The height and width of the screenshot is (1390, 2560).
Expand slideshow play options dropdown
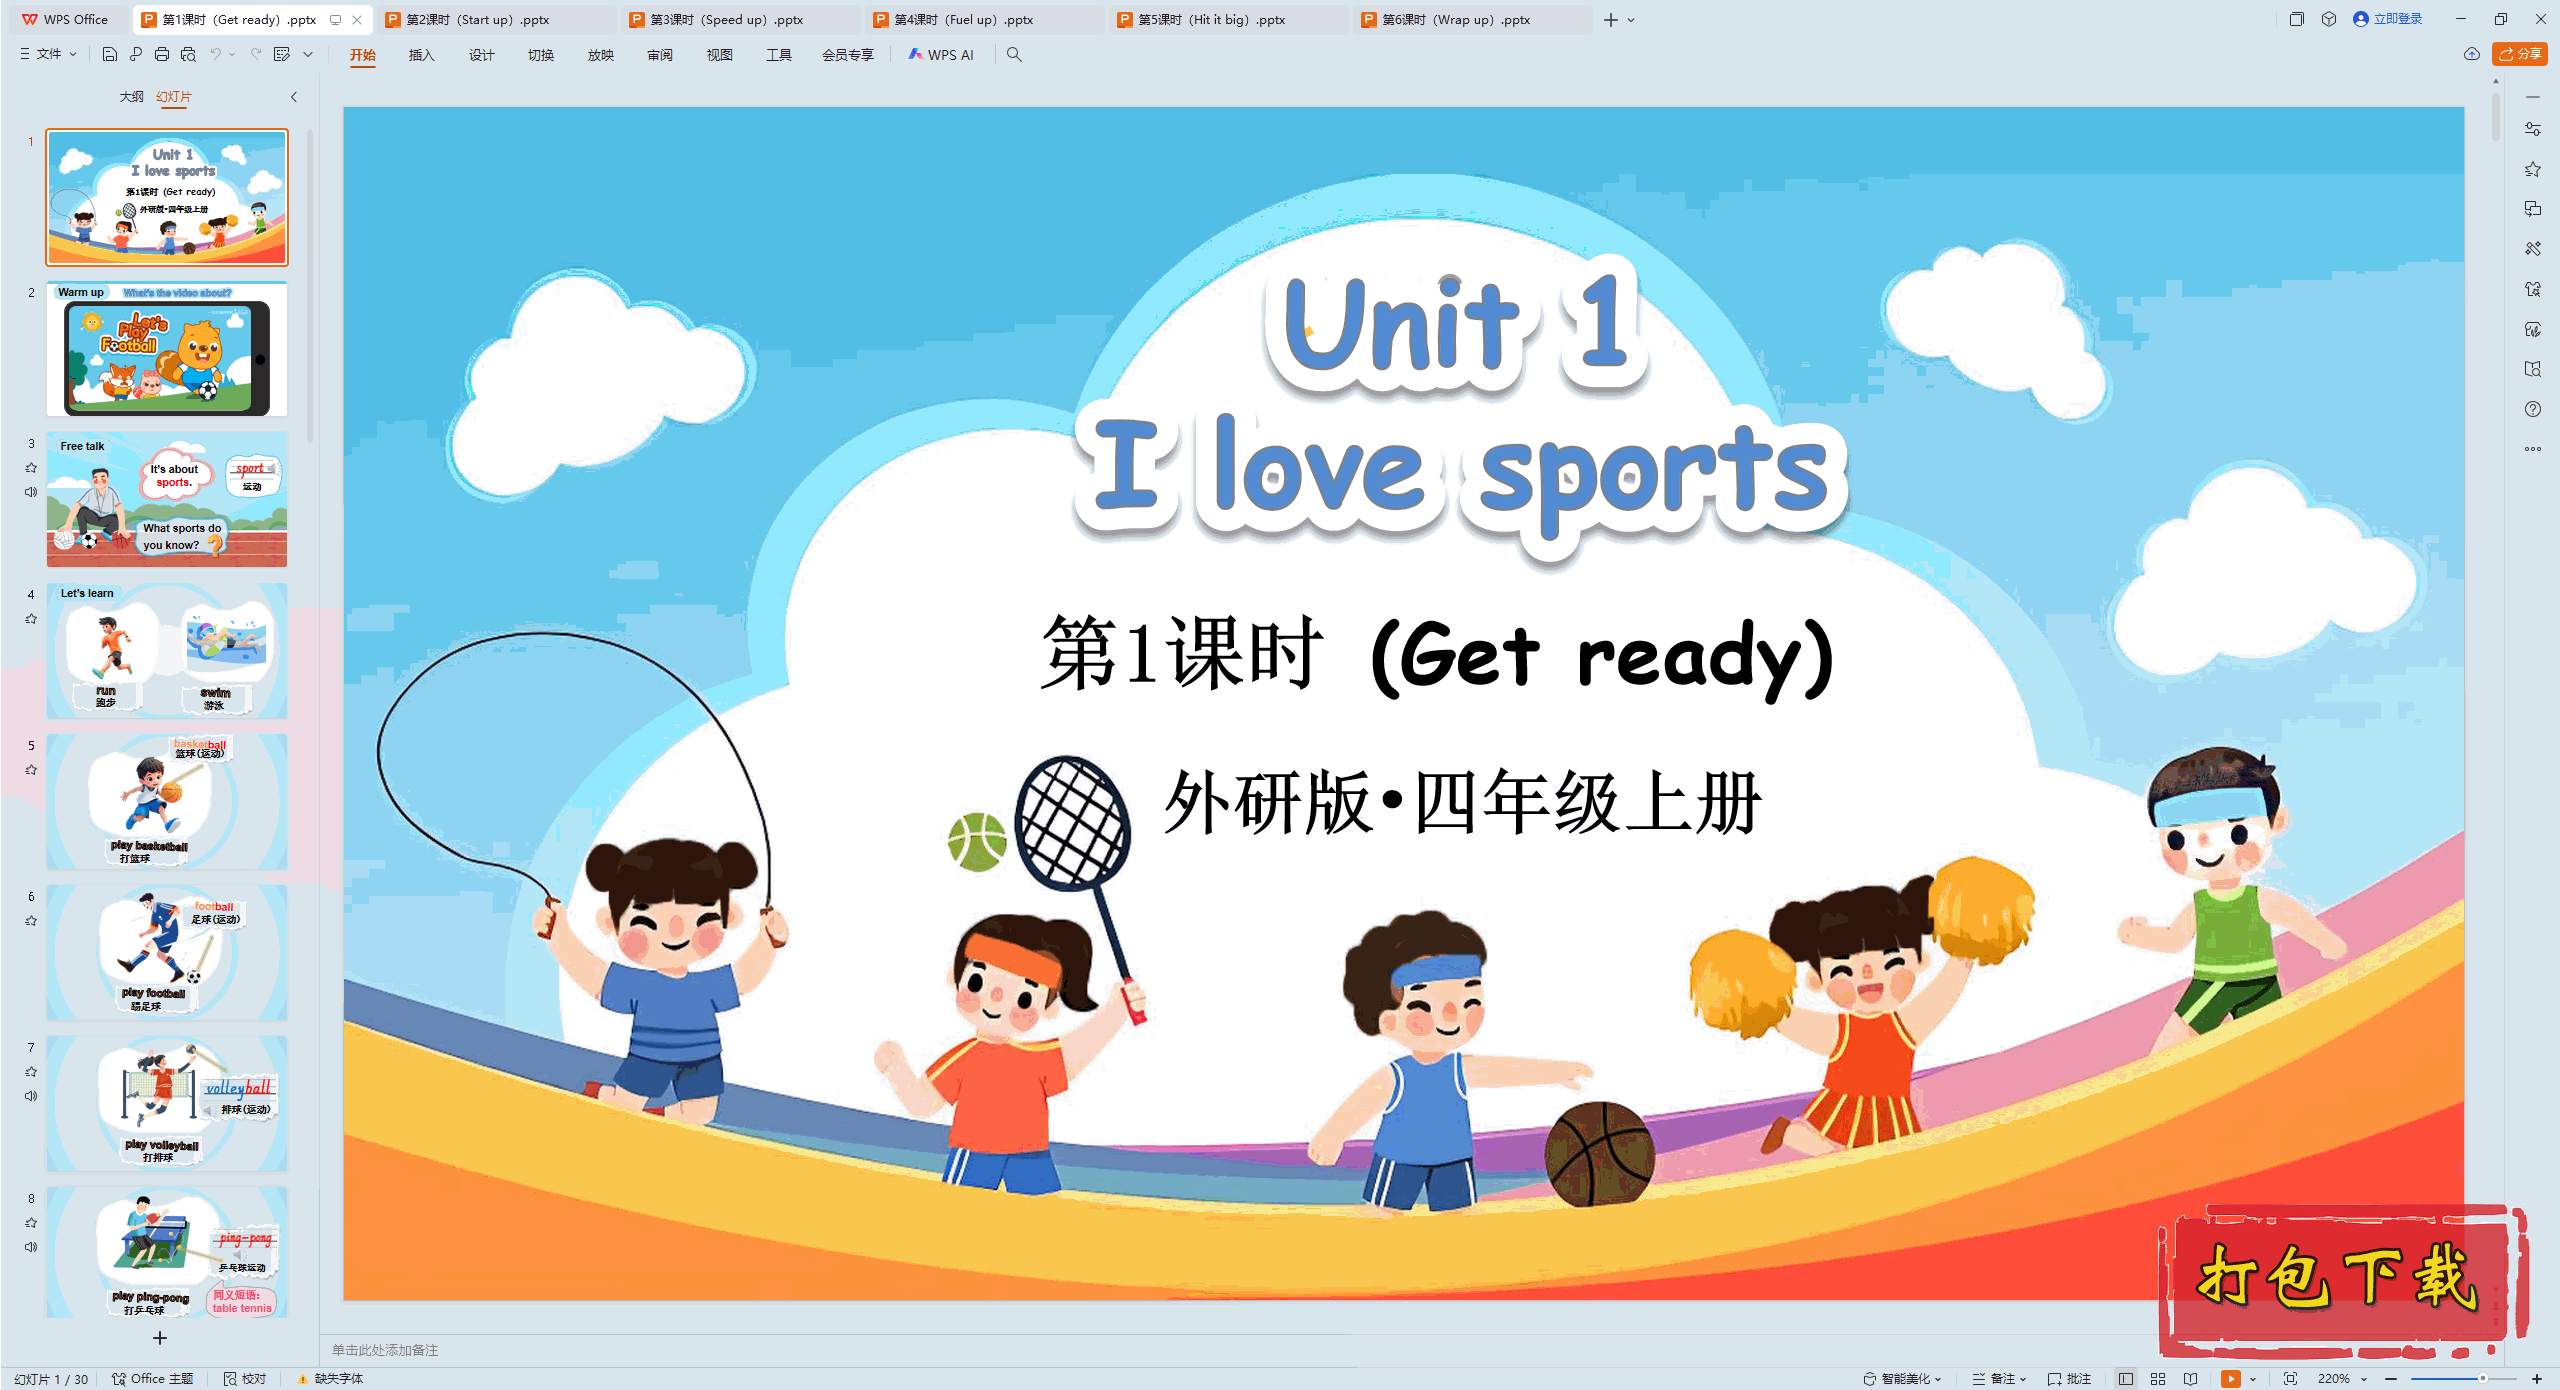click(2253, 1379)
